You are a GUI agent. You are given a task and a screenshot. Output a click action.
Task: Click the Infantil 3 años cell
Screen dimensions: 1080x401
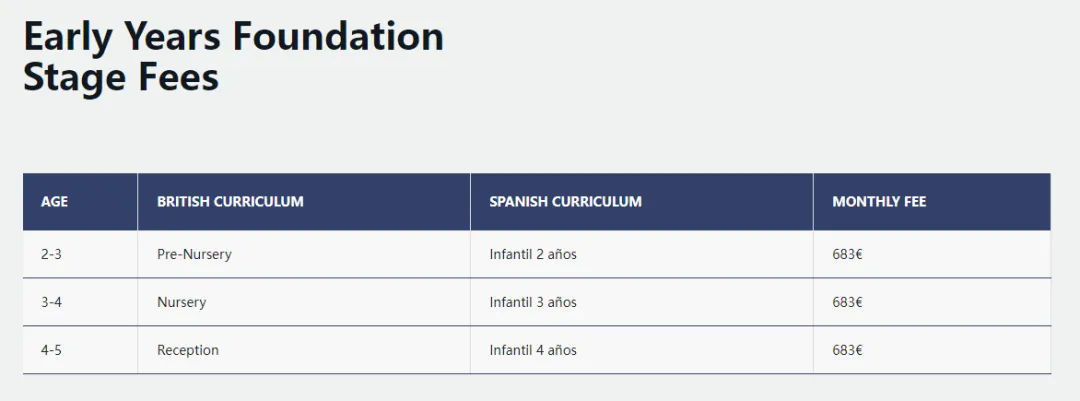642,302
